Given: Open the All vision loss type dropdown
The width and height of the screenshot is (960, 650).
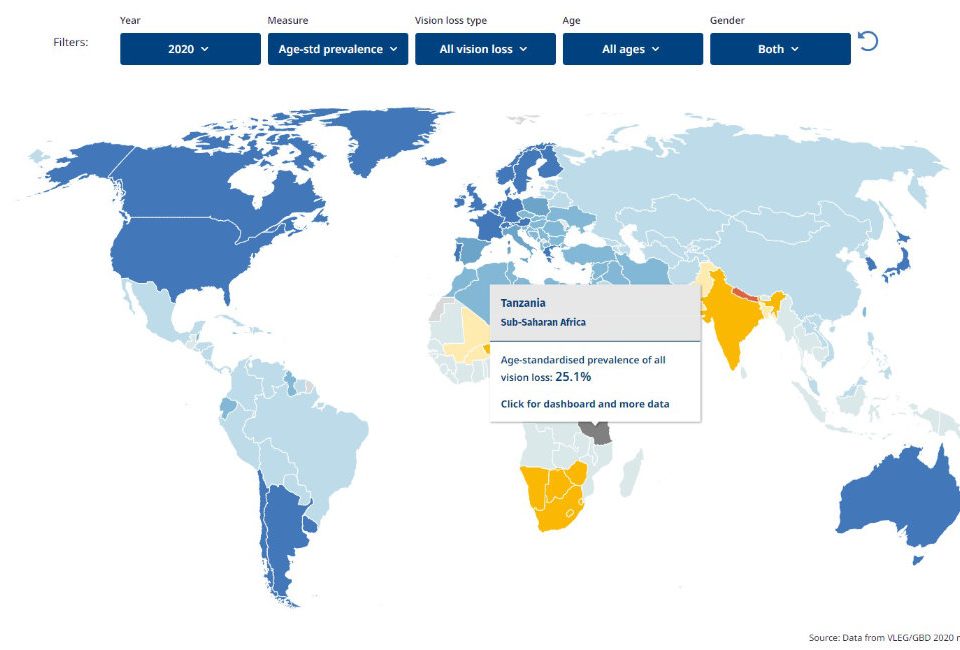Looking at the screenshot, I should [486, 49].
